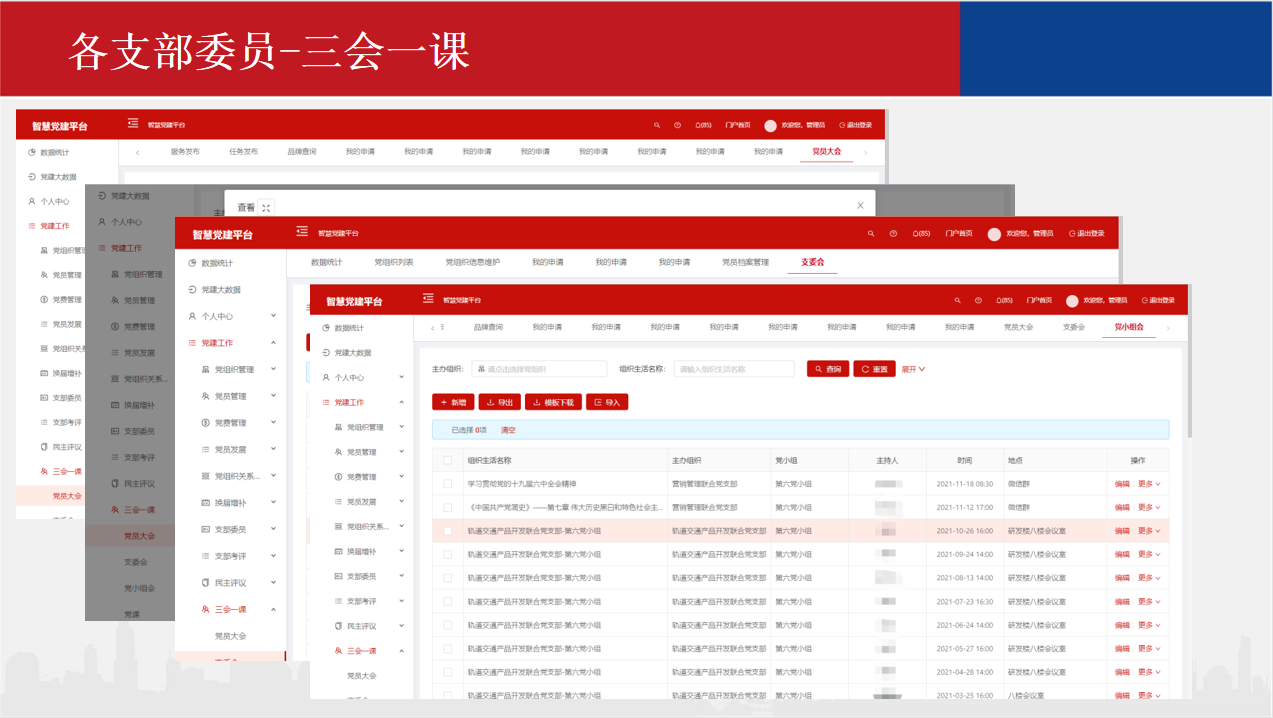Click the user avatar in the front-most window header
Screen dimensions: 1273x718
click(1072, 300)
